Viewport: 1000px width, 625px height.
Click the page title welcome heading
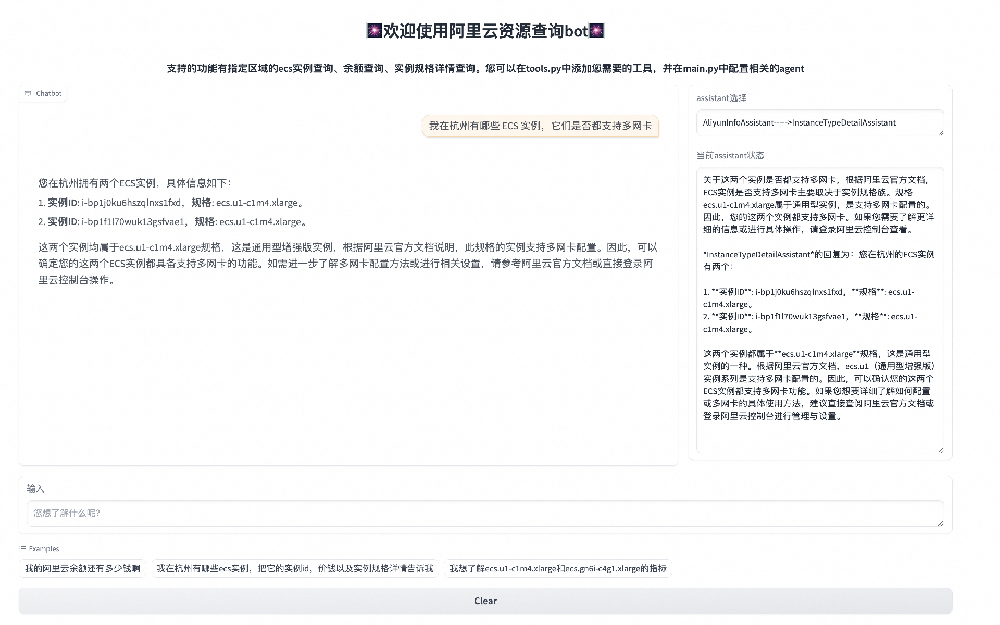tap(485, 31)
